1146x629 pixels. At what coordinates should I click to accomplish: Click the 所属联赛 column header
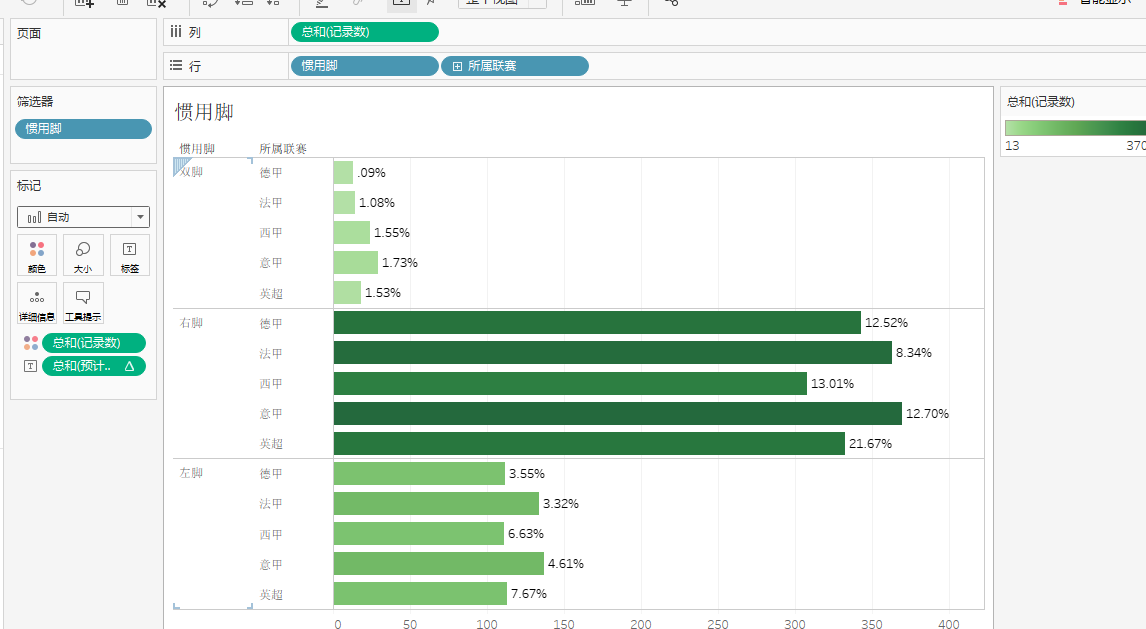click(x=283, y=149)
